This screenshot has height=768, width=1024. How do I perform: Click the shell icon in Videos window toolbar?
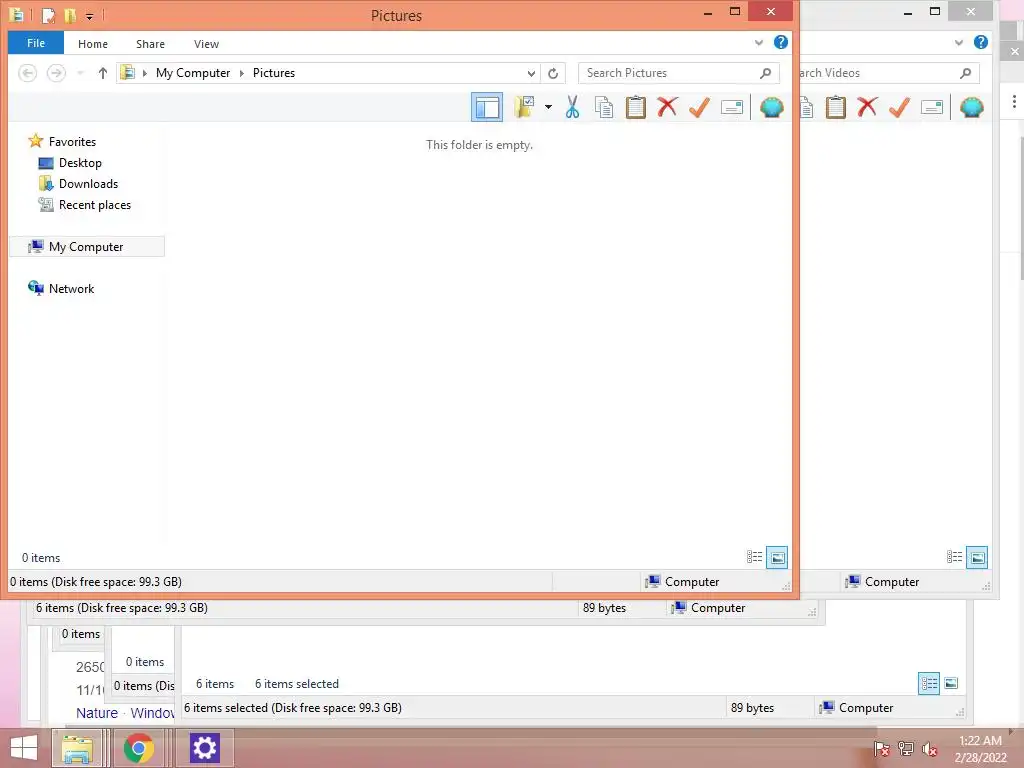coord(971,107)
